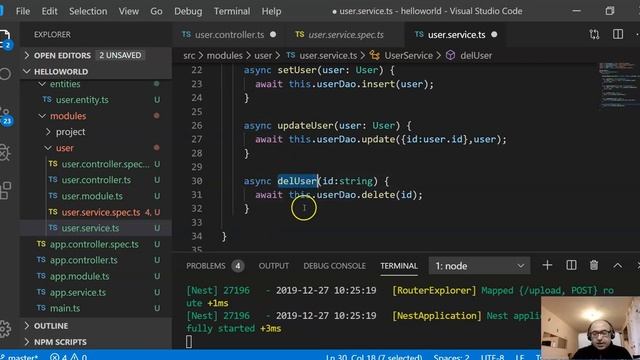Open app.controller.spec.ts in the explorer
640x360 pixels.
(x=94, y=244)
